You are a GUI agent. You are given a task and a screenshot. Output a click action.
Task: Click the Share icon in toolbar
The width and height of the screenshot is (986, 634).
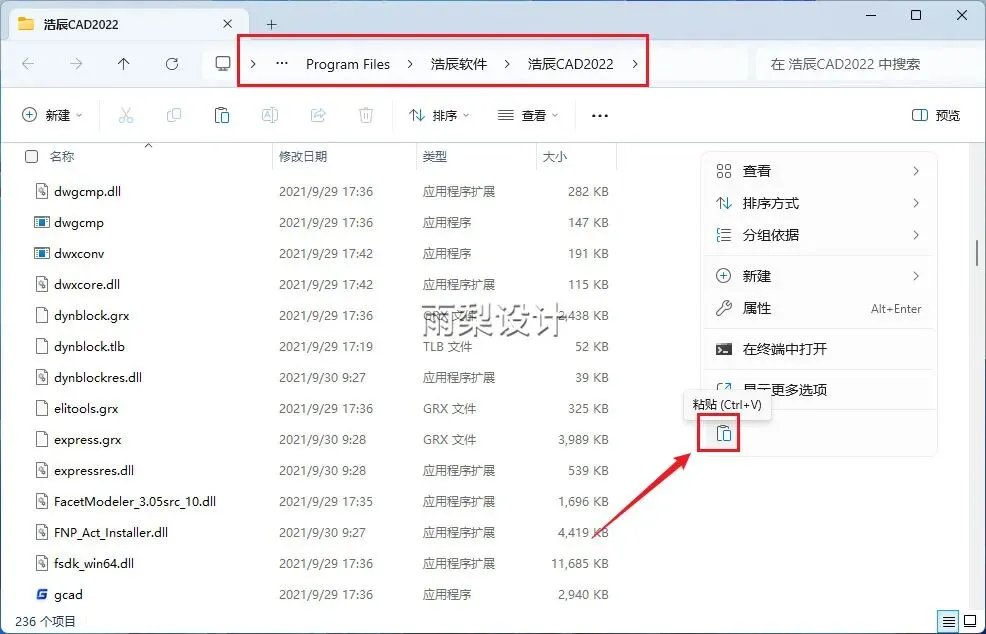318,115
